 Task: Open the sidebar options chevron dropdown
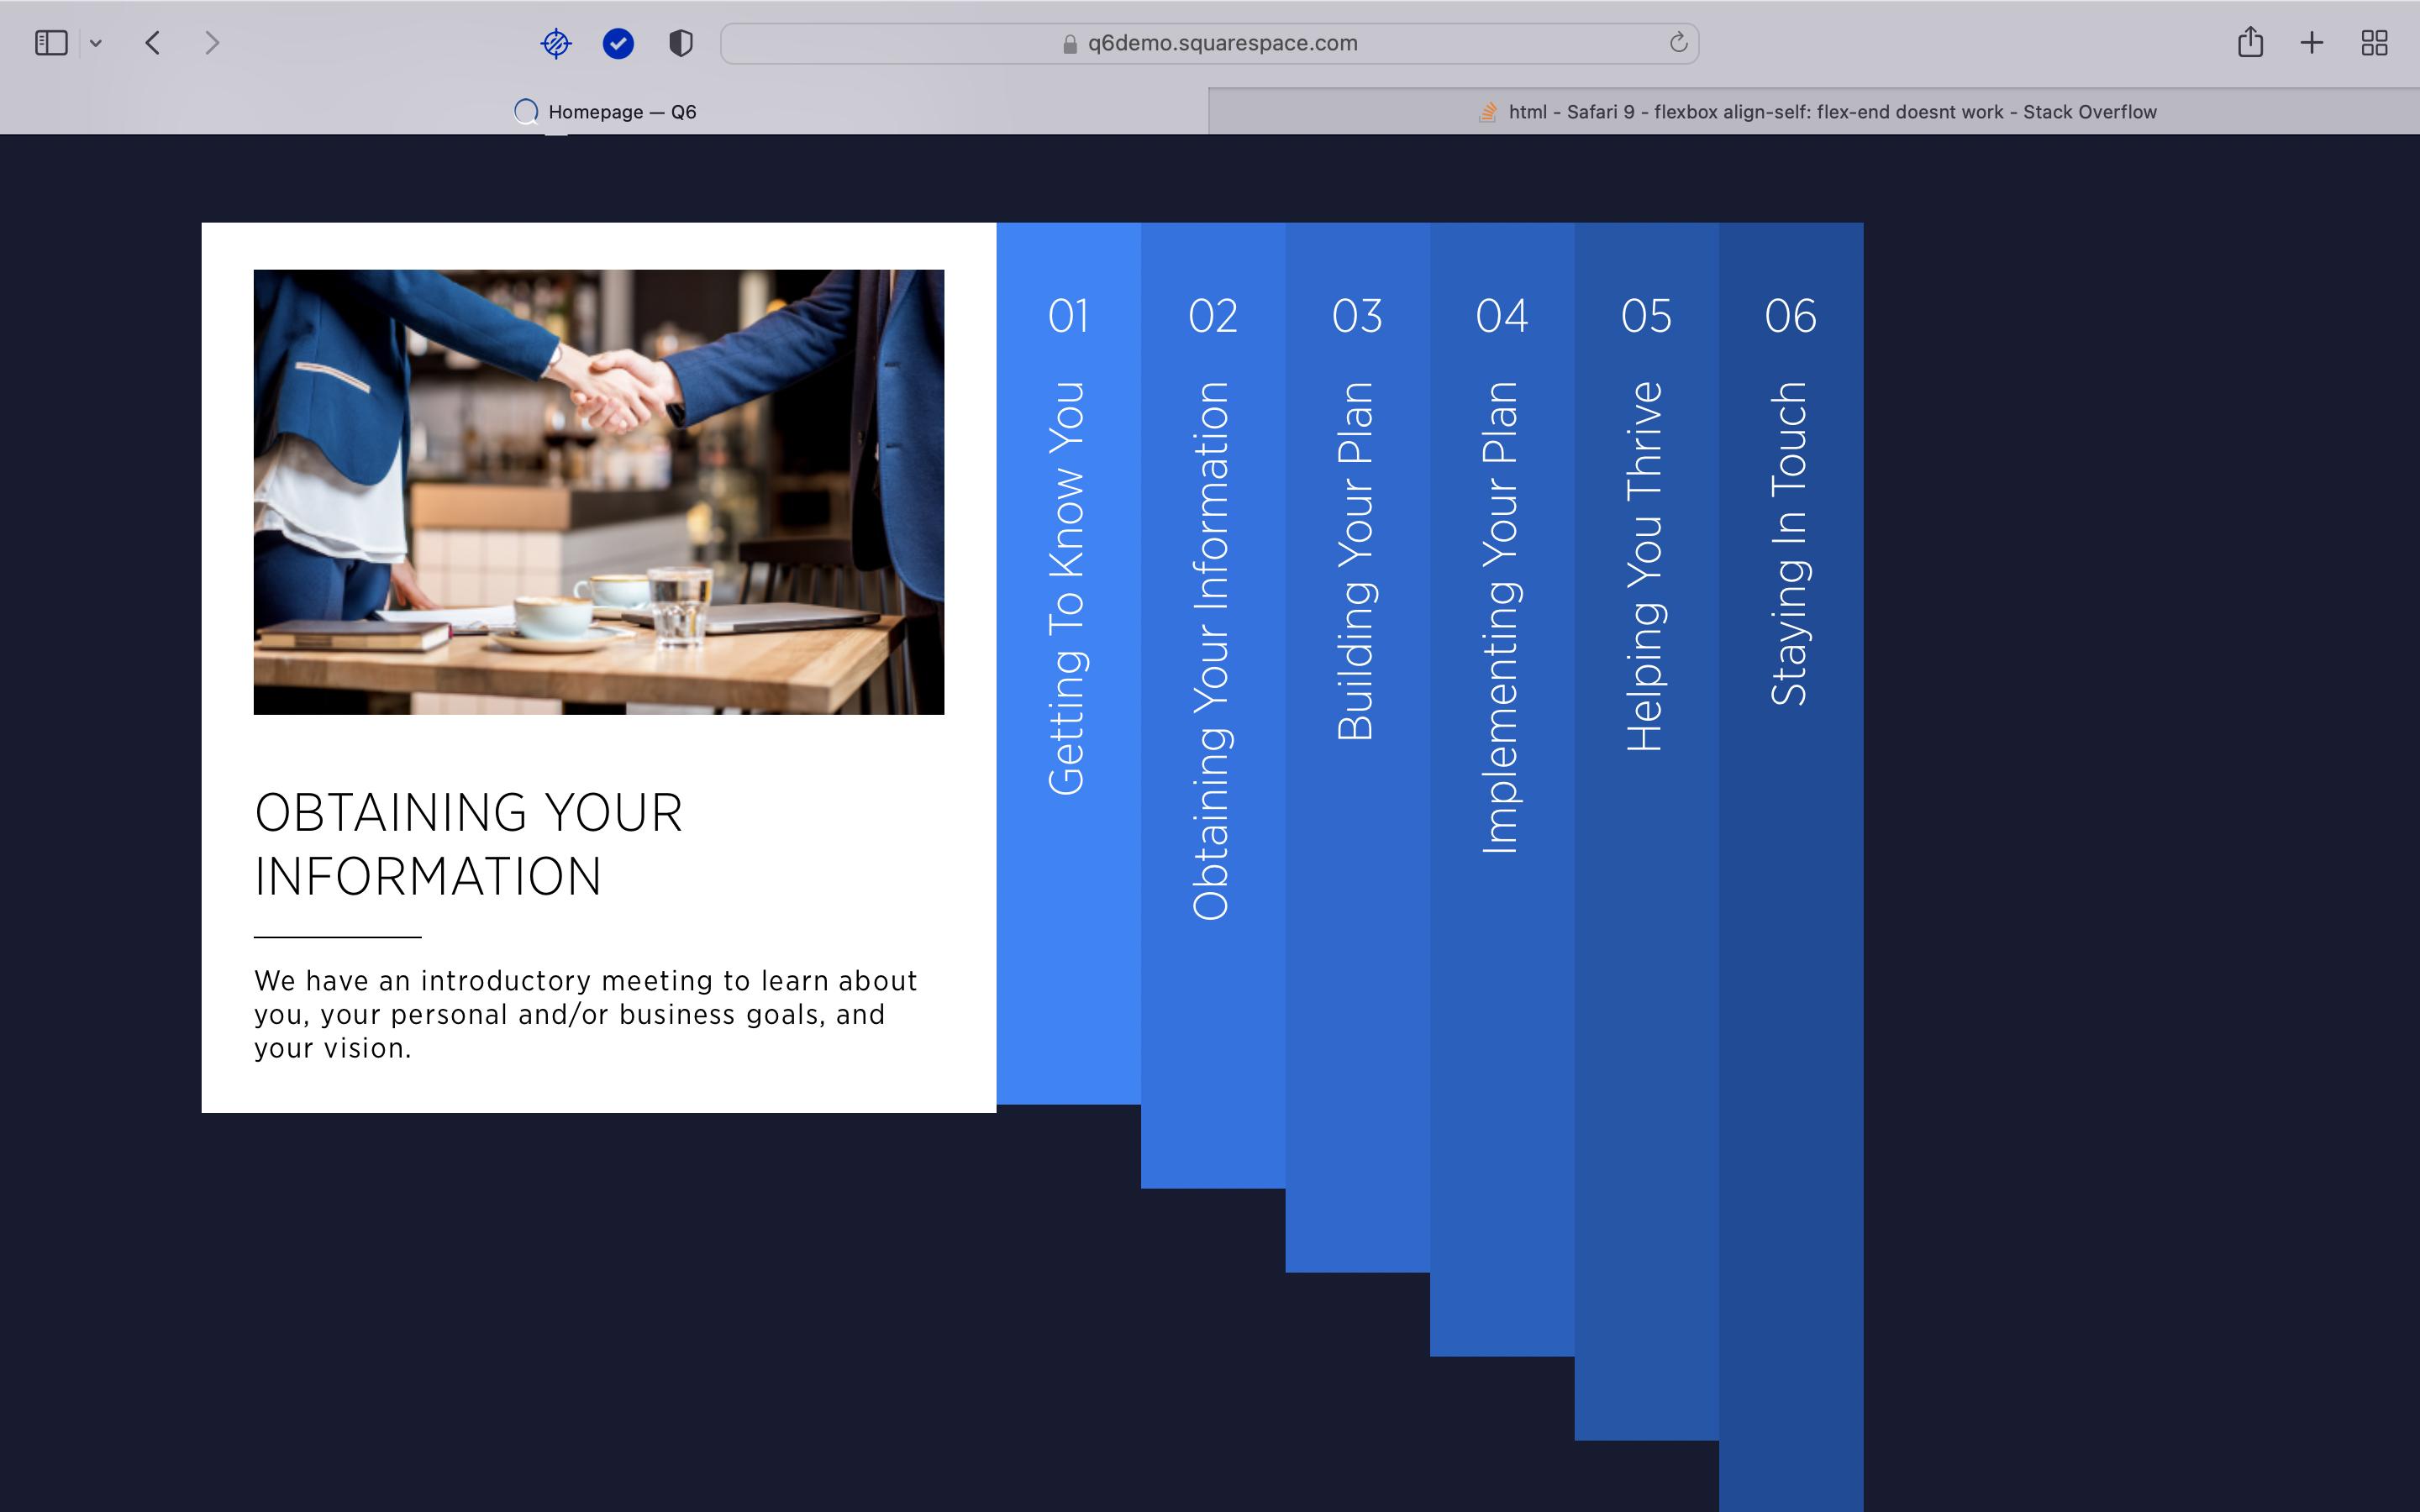pyautogui.click(x=96, y=43)
